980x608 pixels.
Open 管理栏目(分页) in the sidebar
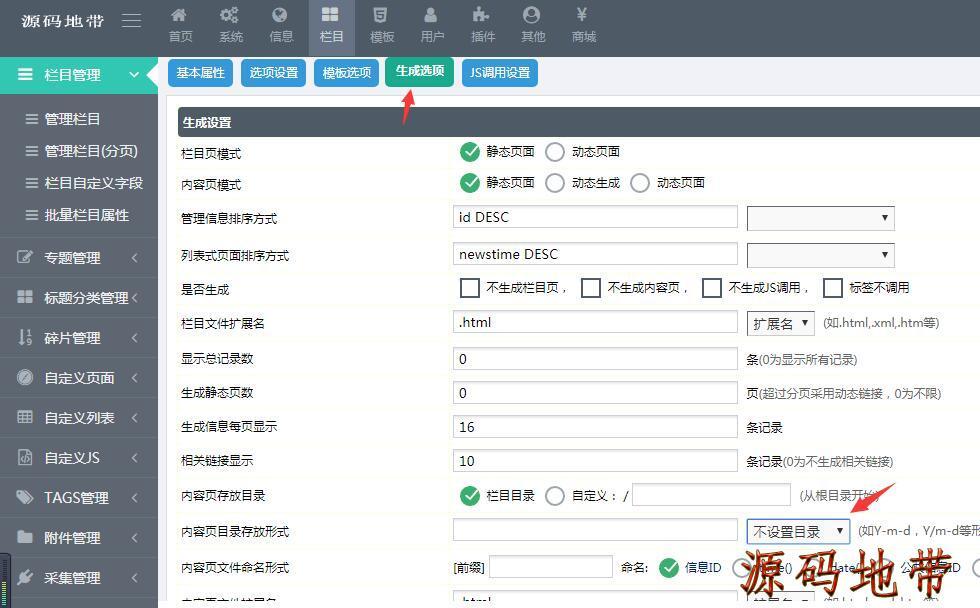click(91, 151)
